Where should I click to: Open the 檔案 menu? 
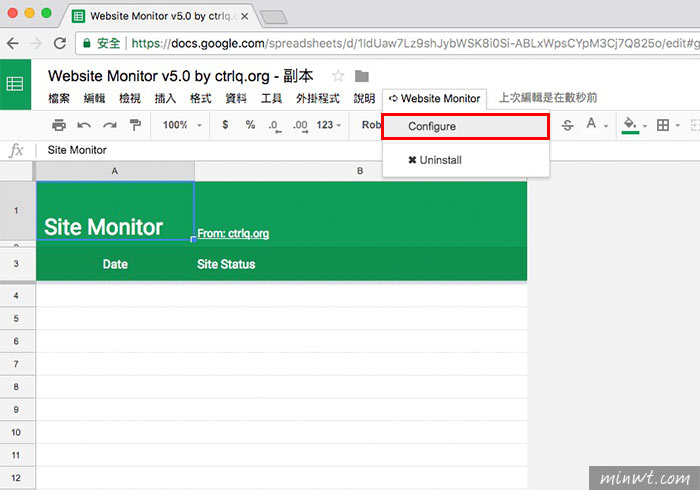59,98
